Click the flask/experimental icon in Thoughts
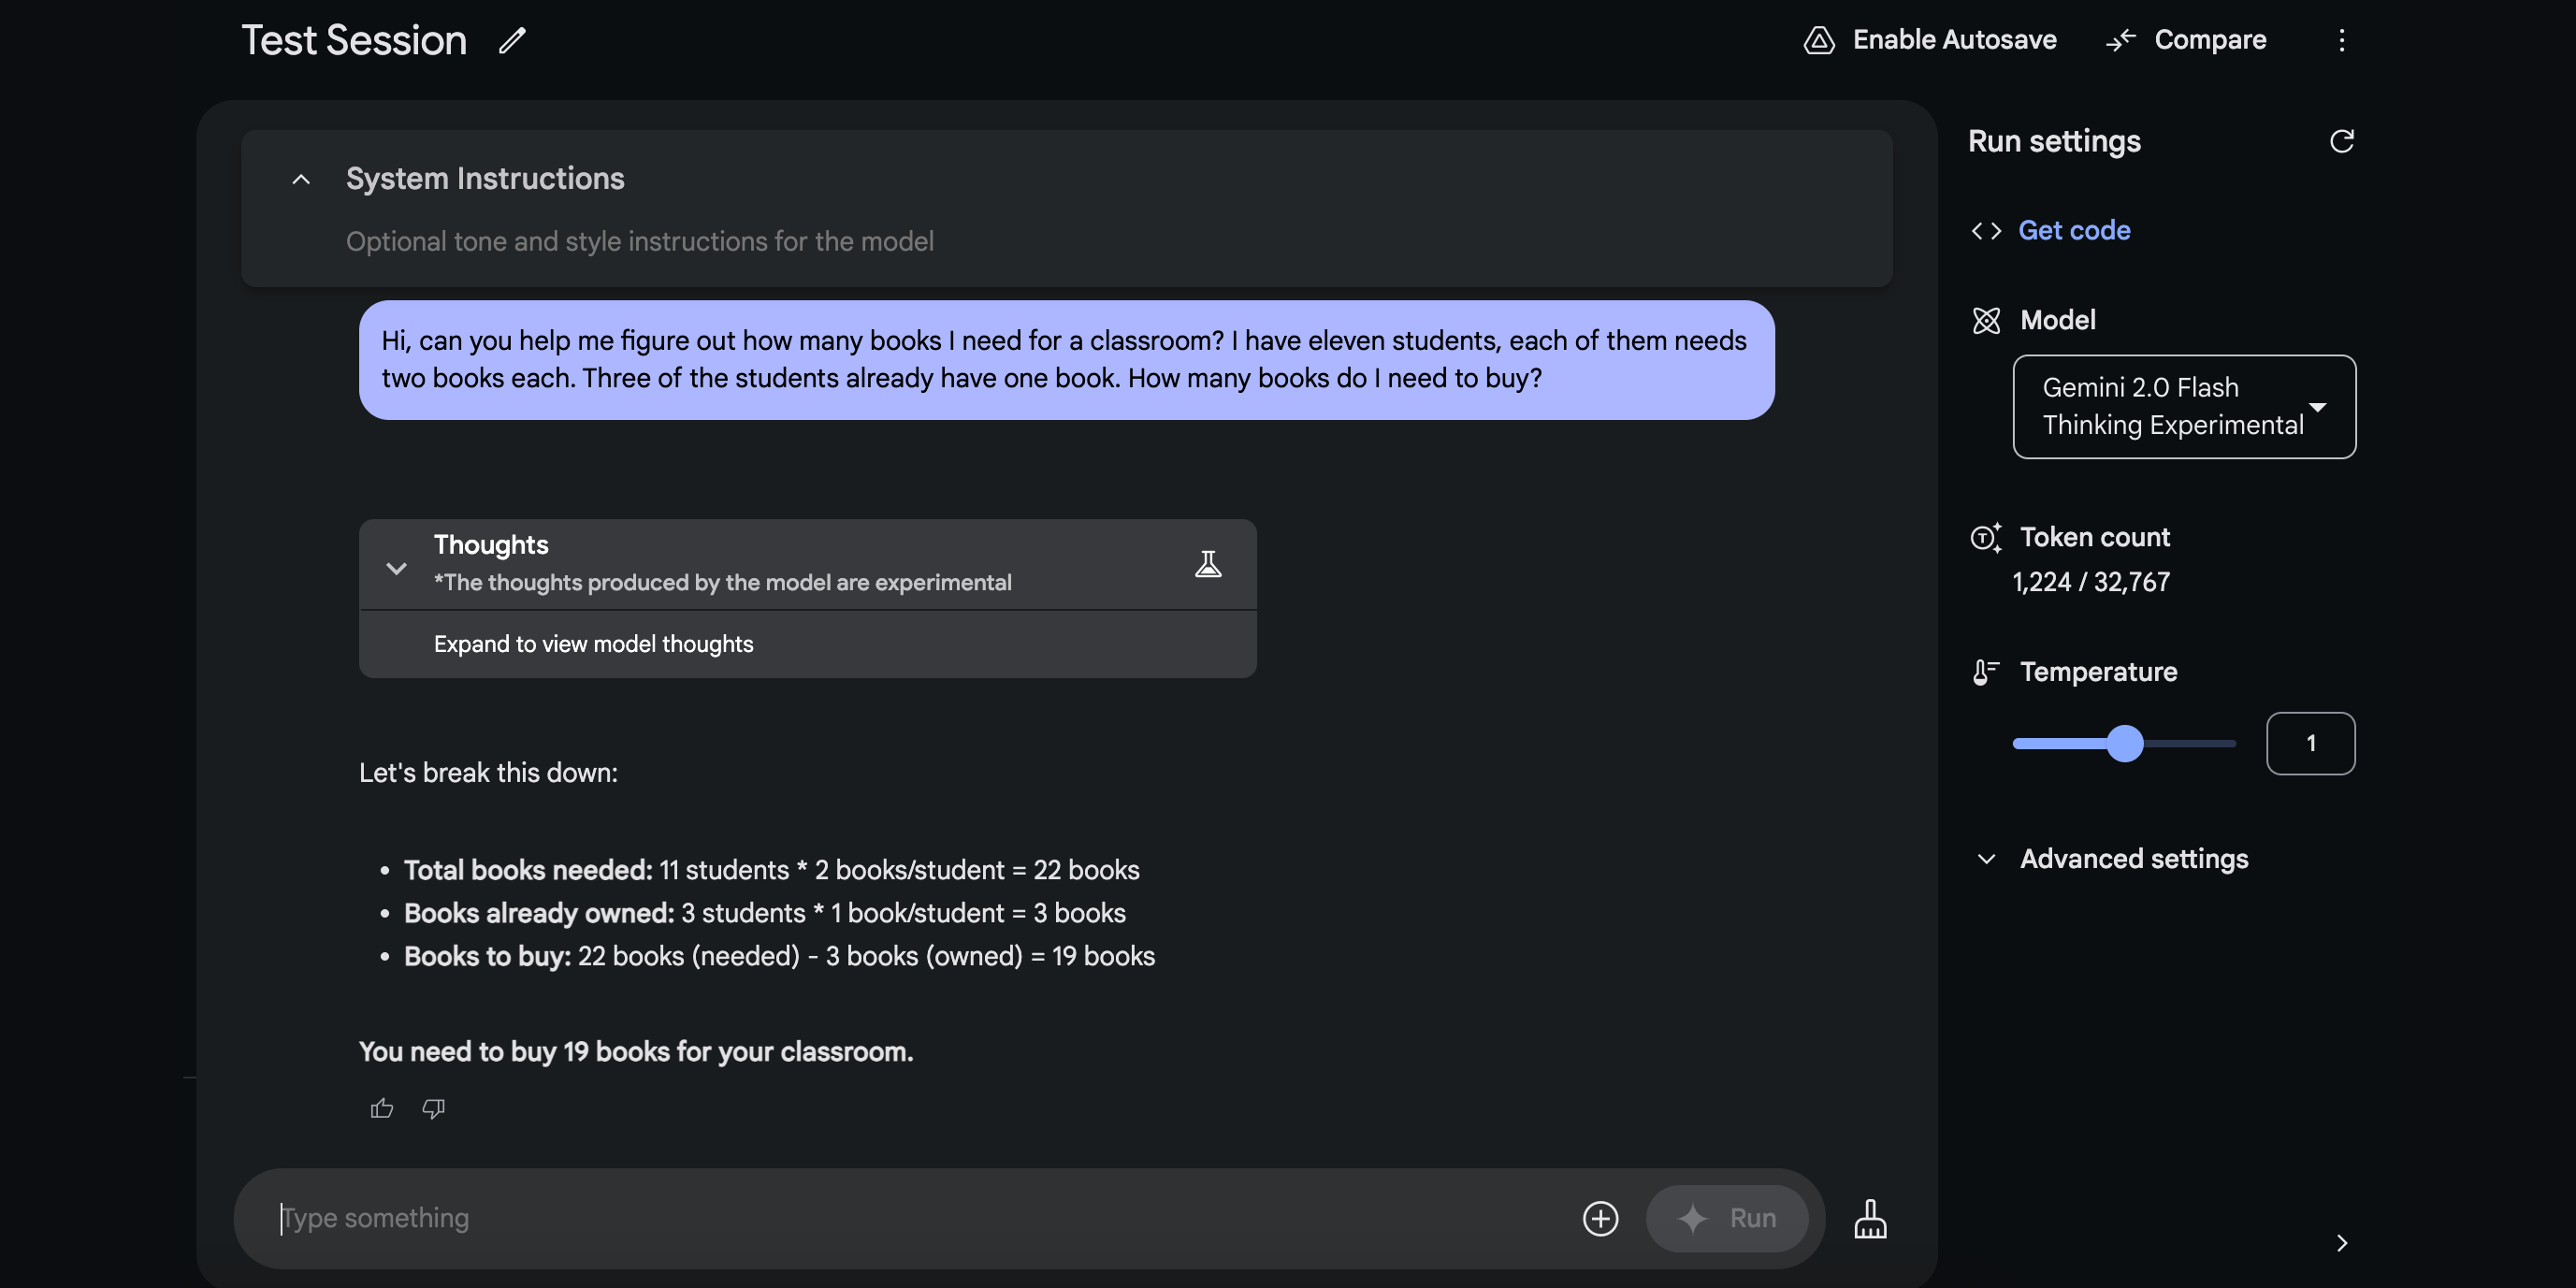Image resolution: width=2576 pixels, height=1288 pixels. 1209,563
